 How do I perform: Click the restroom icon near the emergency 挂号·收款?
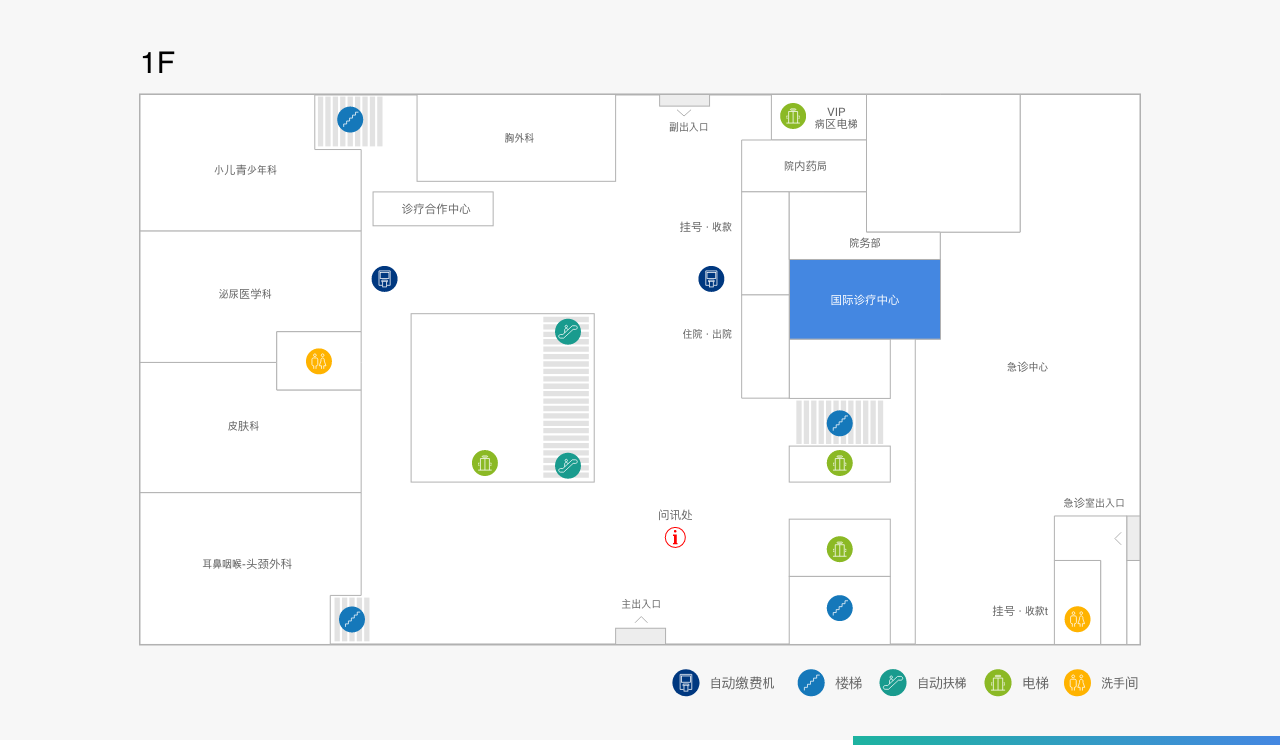pos(1077,619)
